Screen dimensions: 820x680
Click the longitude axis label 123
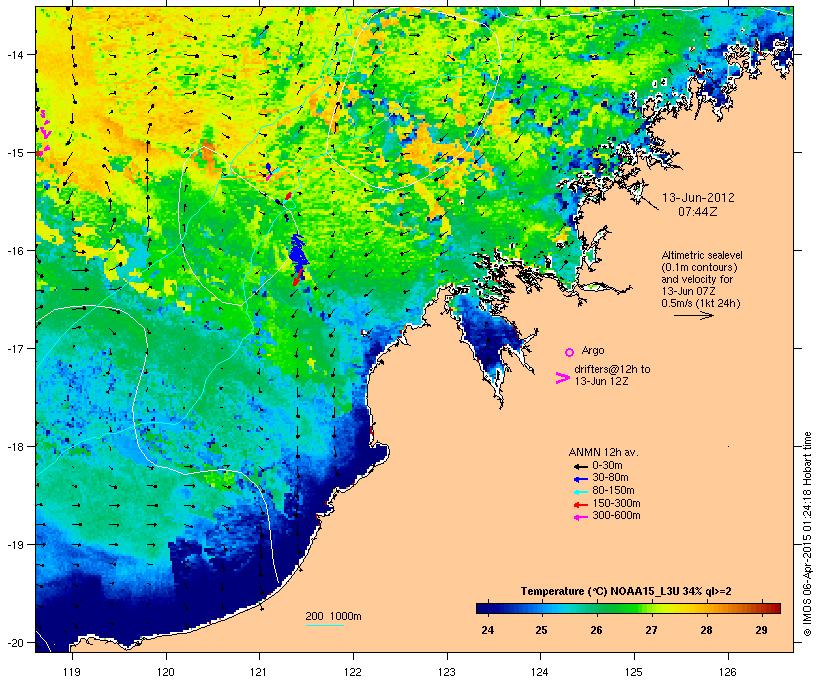pyautogui.click(x=447, y=672)
